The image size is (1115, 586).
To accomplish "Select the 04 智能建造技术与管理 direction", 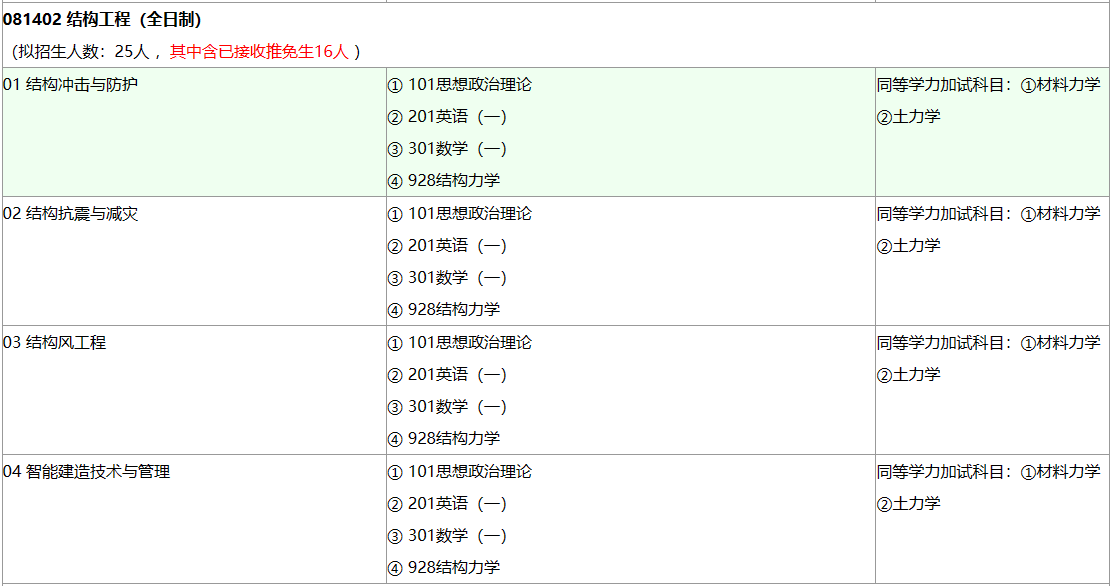I will click(x=87, y=472).
